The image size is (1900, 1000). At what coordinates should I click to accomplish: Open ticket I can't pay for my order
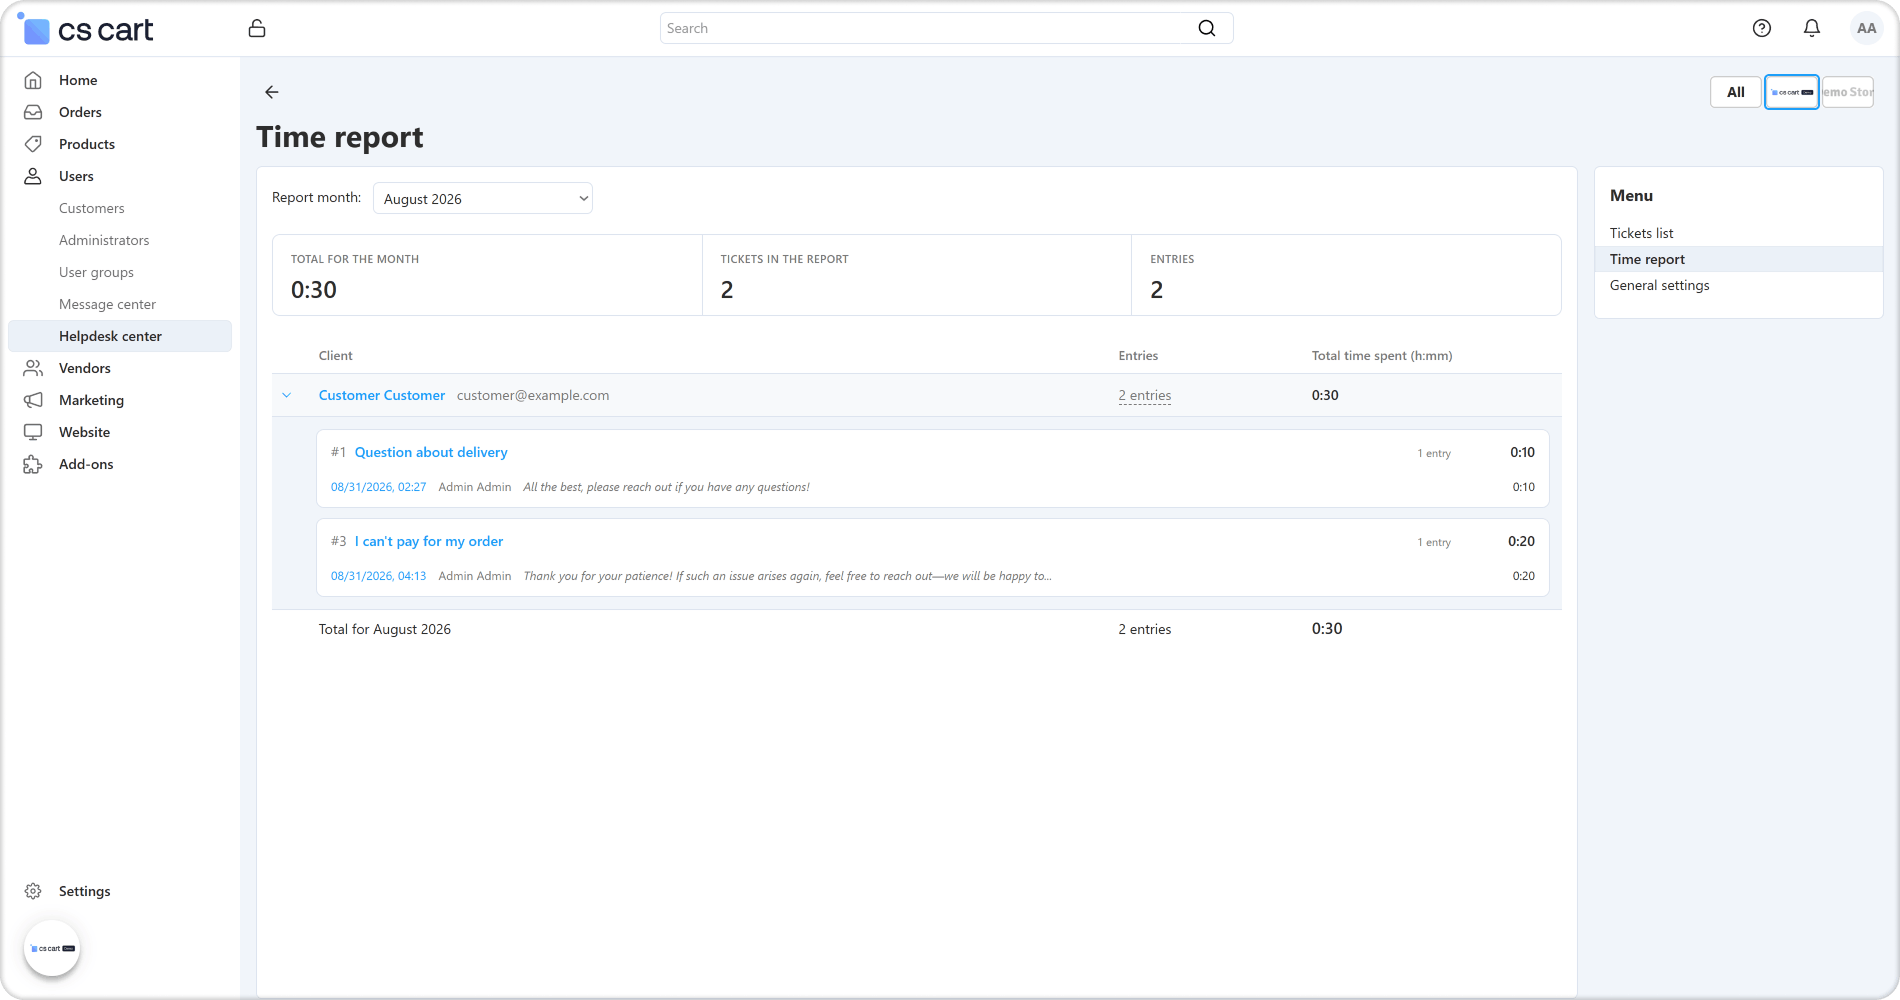tap(429, 541)
